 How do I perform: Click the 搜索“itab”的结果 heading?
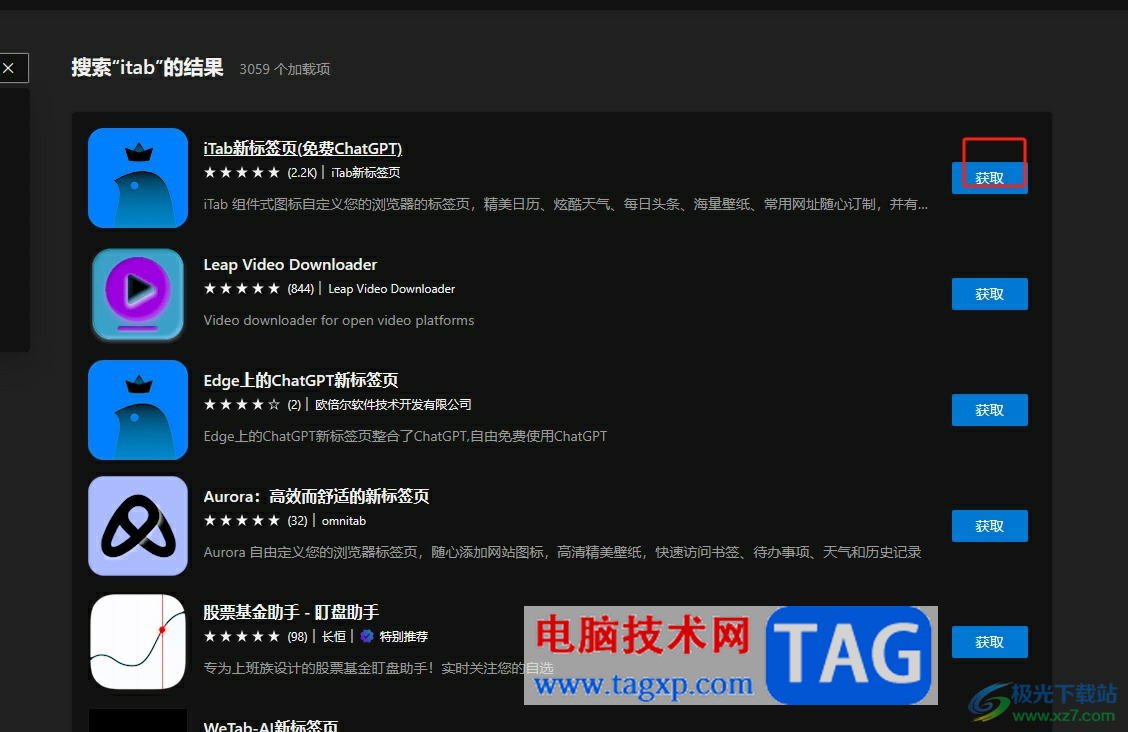(x=147, y=68)
